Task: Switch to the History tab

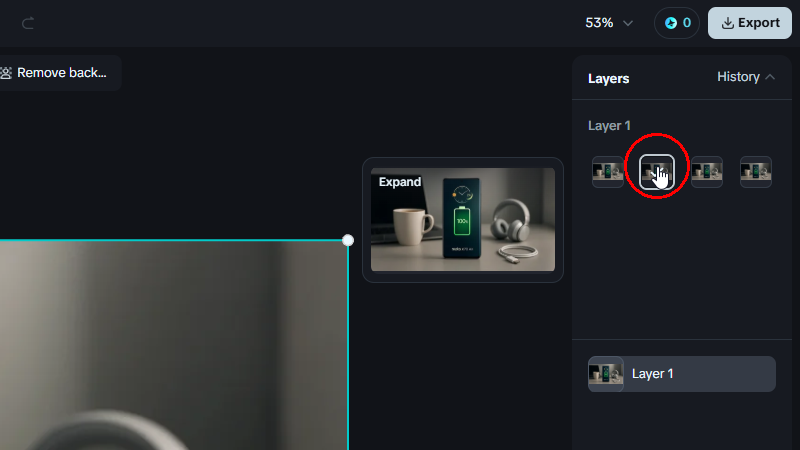Action: click(x=738, y=77)
